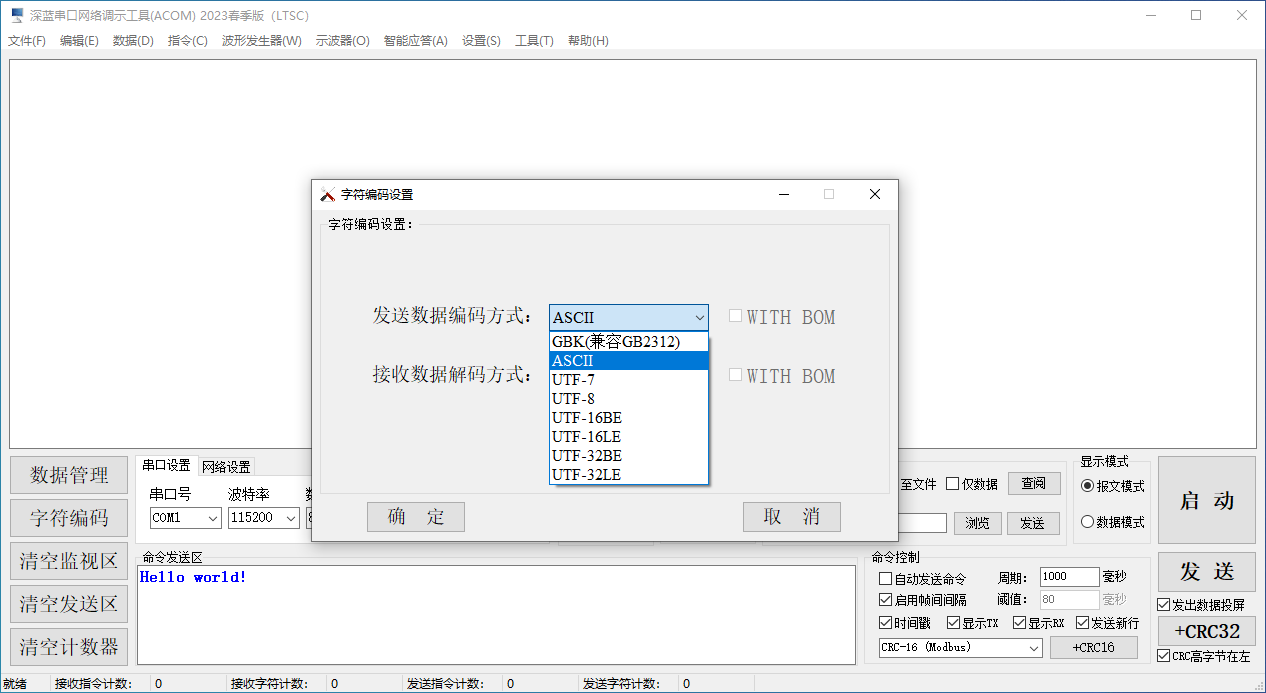This screenshot has width=1266, height=693.
Task: Click the dialog's crossed-tools title icon
Action: [327, 195]
